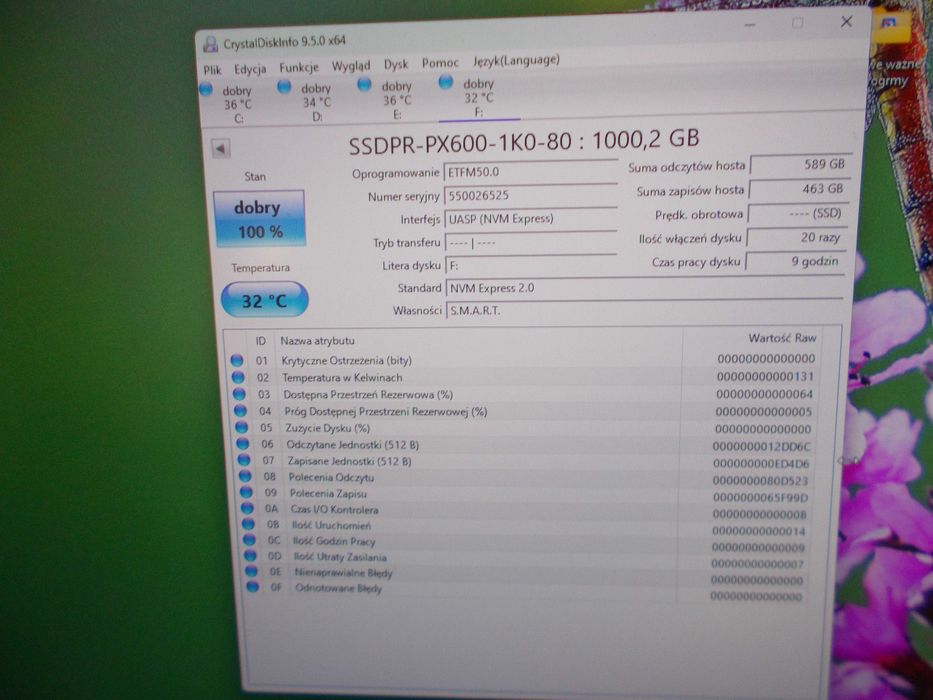Click the Ilość włączeń dysku value 20 razy

(x=796, y=238)
